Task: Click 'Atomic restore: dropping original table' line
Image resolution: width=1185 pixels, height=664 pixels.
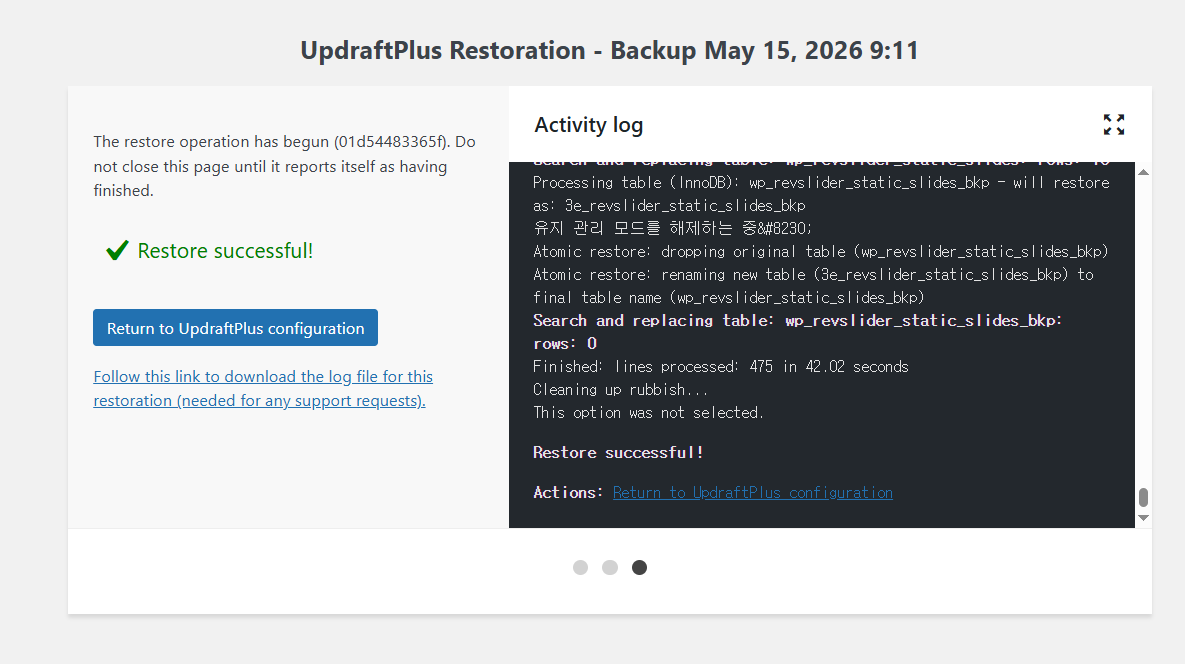Action: pyautogui.click(x=821, y=252)
